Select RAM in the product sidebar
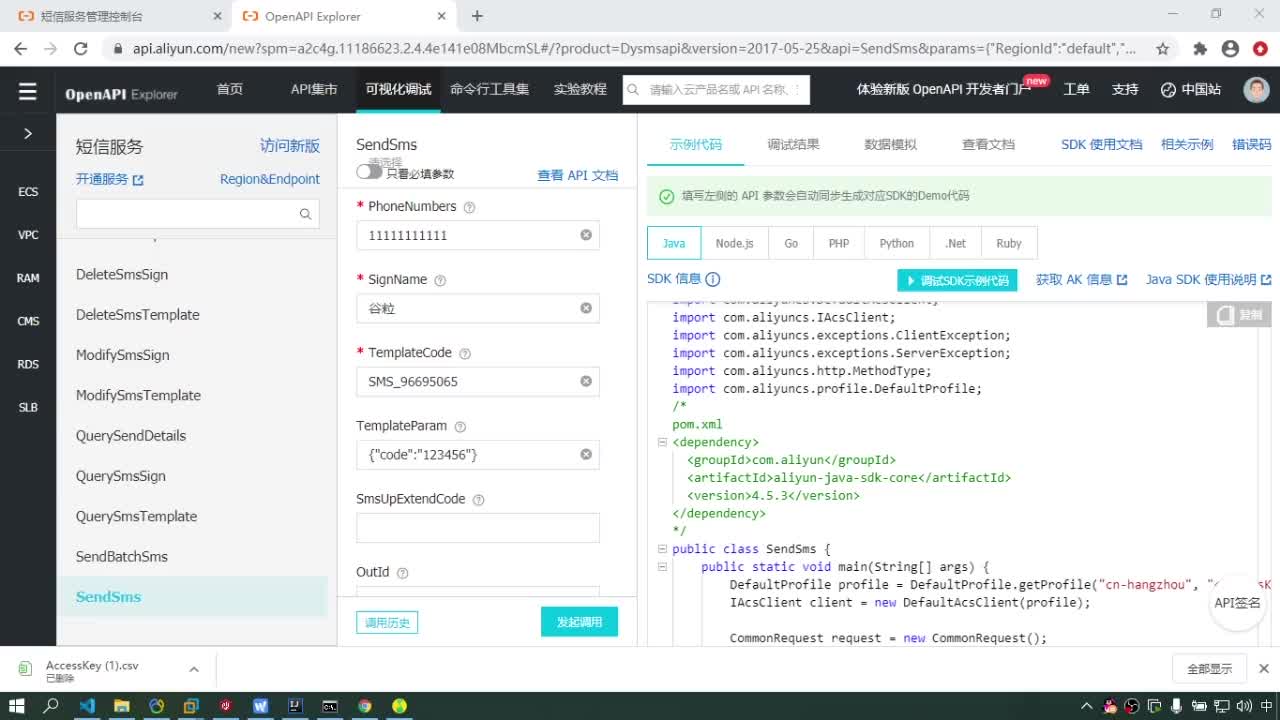The width and height of the screenshot is (1280, 720). pyautogui.click(x=28, y=278)
